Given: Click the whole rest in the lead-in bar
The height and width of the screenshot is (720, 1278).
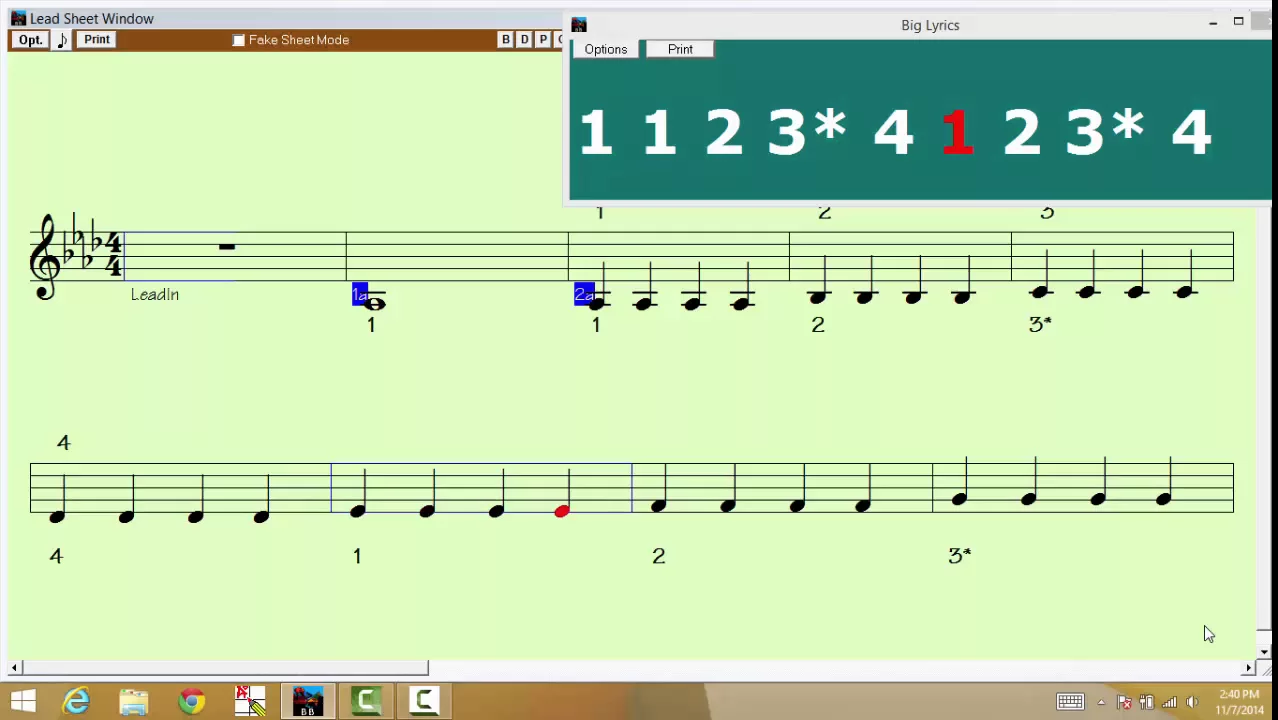Looking at the screenshot, I should [x=227, y=246].
